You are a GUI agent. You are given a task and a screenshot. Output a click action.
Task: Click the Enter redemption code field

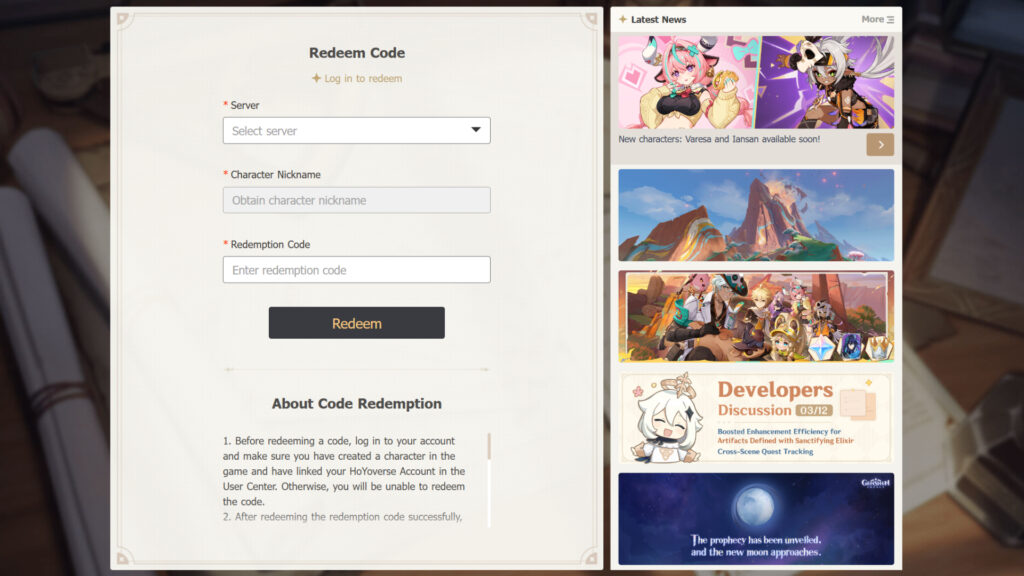pos(356,269)
